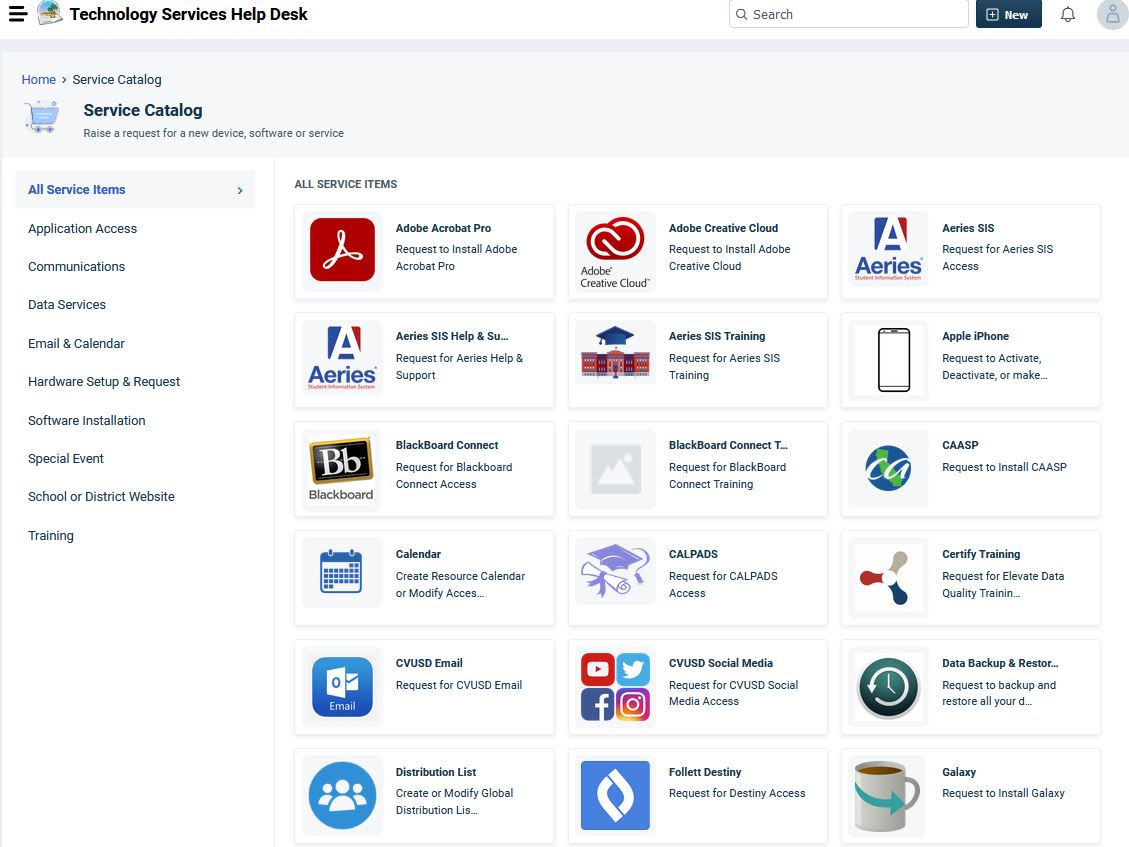The width and height of the screenshot is (1129, 847).
Task: Click the New button
Action: point(1008,14)
